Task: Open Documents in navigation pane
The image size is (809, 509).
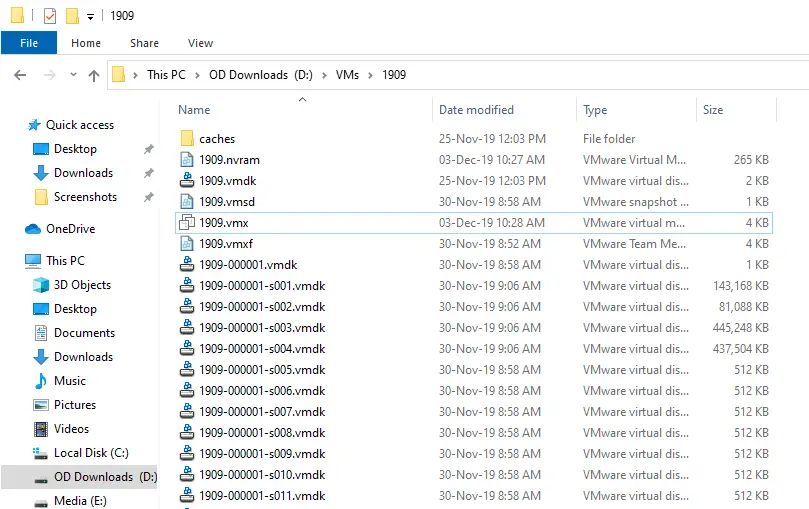Action: [84, 333]
